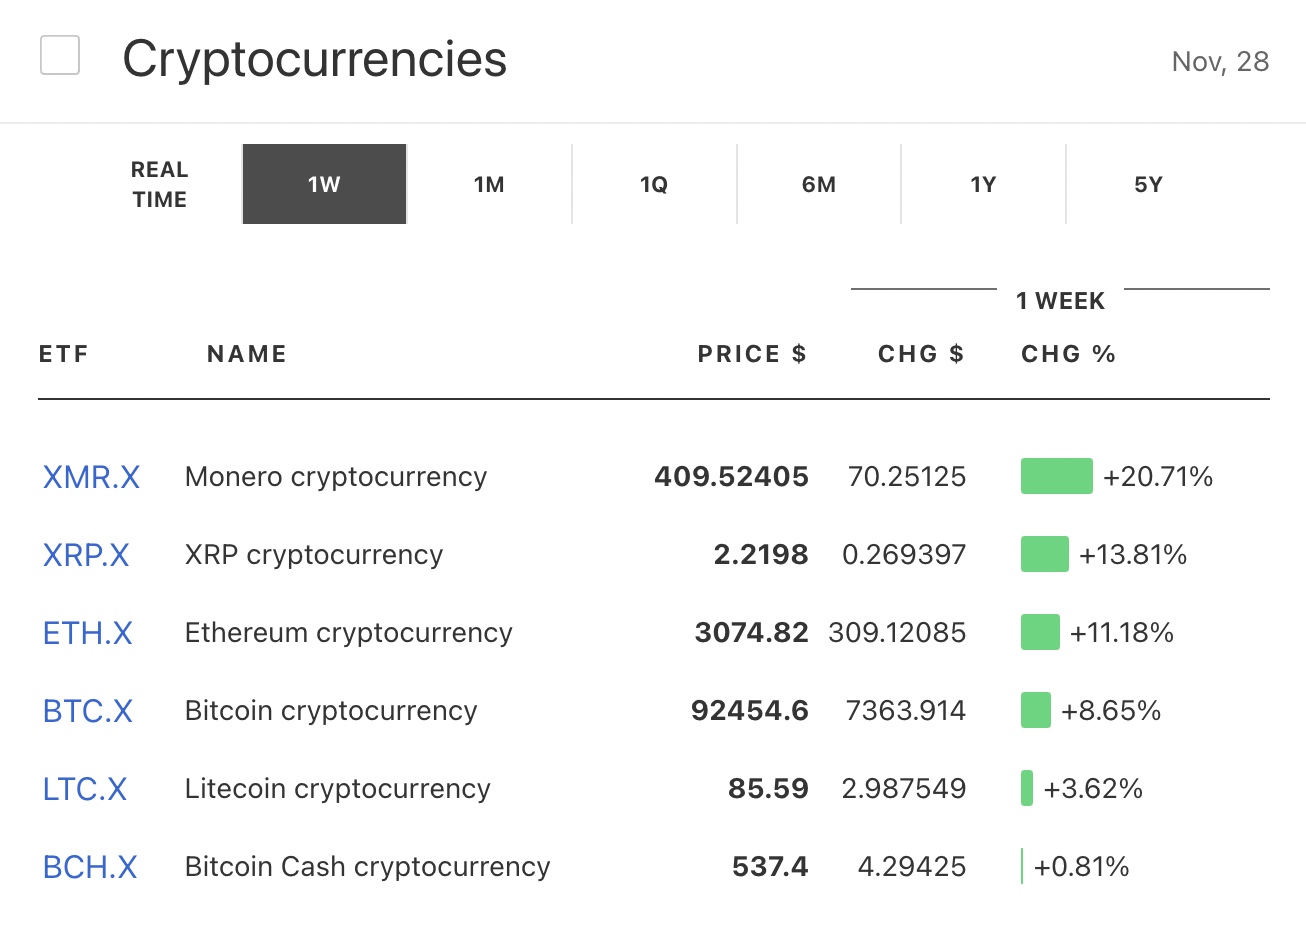Open the BTC.X ticker link

[x=88, y=711]
